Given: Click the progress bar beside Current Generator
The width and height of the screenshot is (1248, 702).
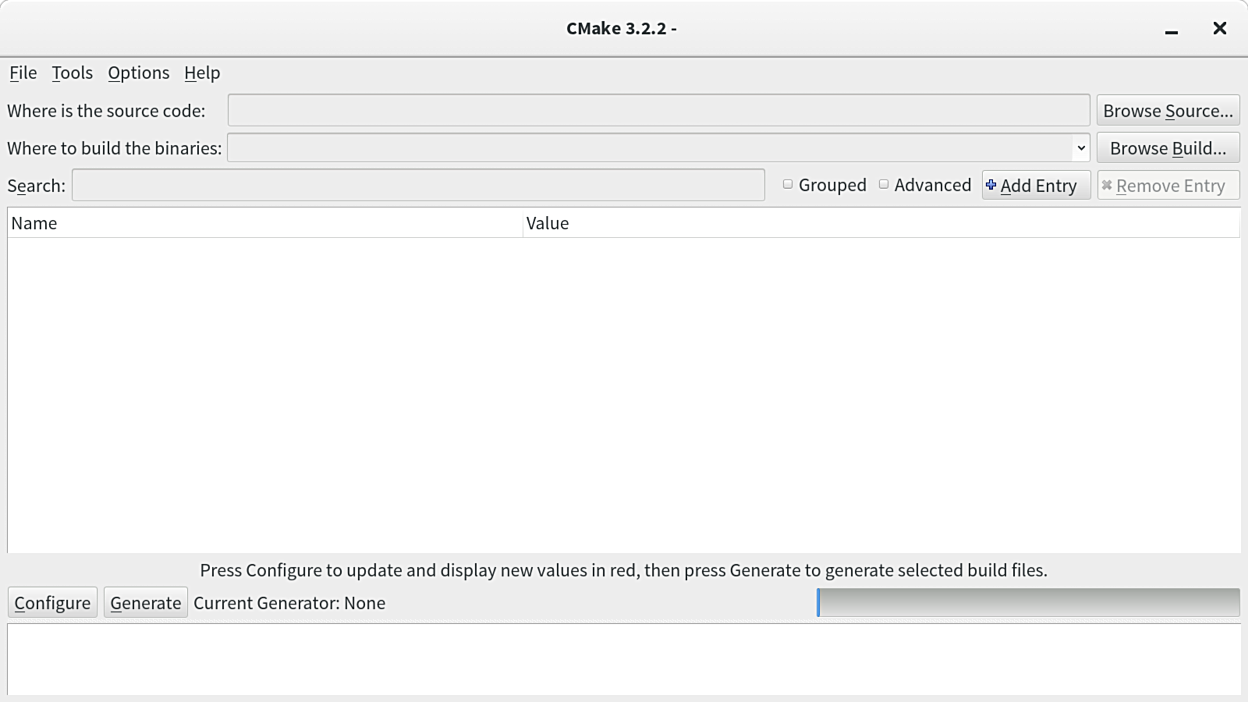Looking at the screenshot, I should pos(1028,602).
